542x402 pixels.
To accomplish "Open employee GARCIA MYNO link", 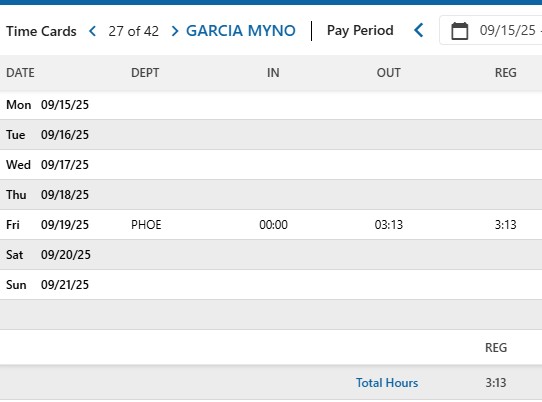I will pos(241,31).
